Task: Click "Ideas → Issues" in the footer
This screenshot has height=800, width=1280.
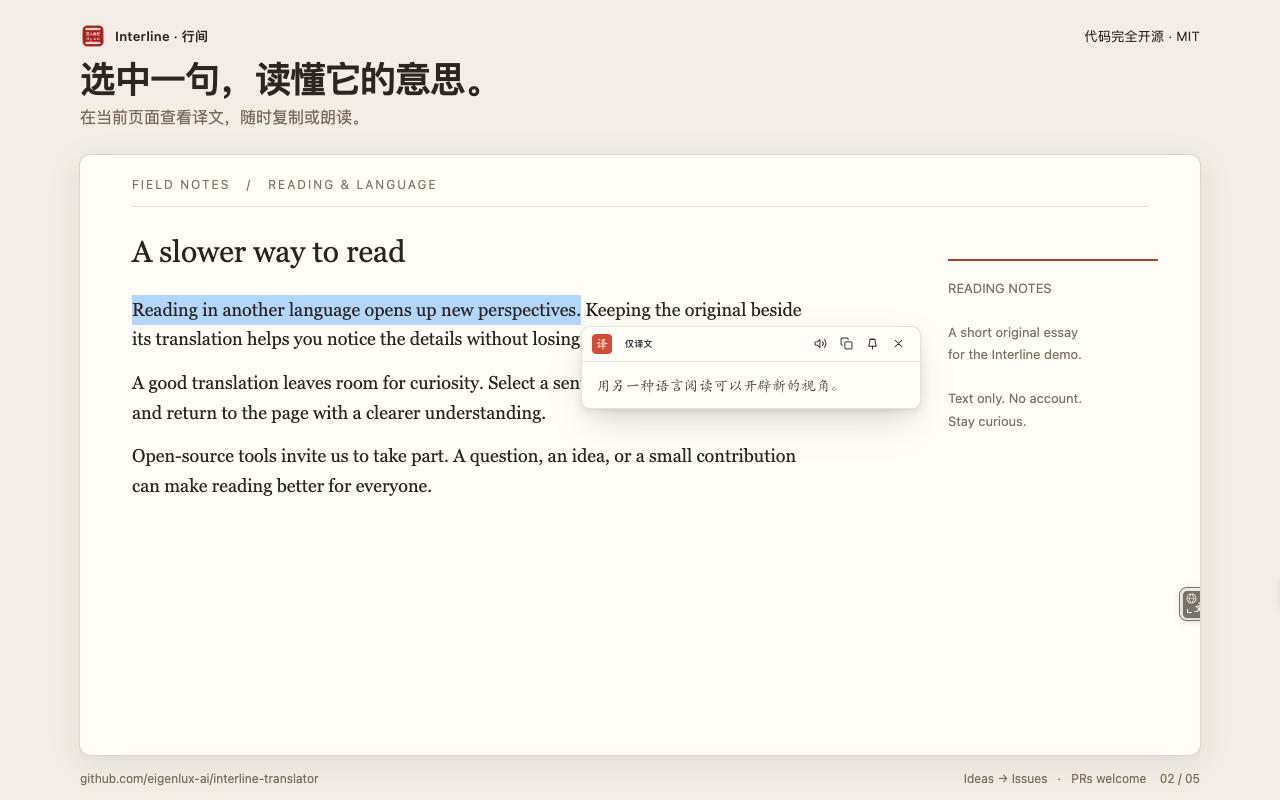Action: [x=1006, y=779]
